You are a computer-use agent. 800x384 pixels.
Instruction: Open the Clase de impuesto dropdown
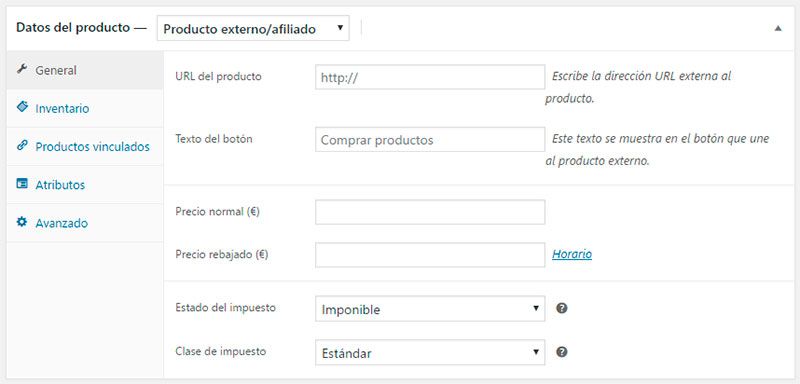click(430, 352)
